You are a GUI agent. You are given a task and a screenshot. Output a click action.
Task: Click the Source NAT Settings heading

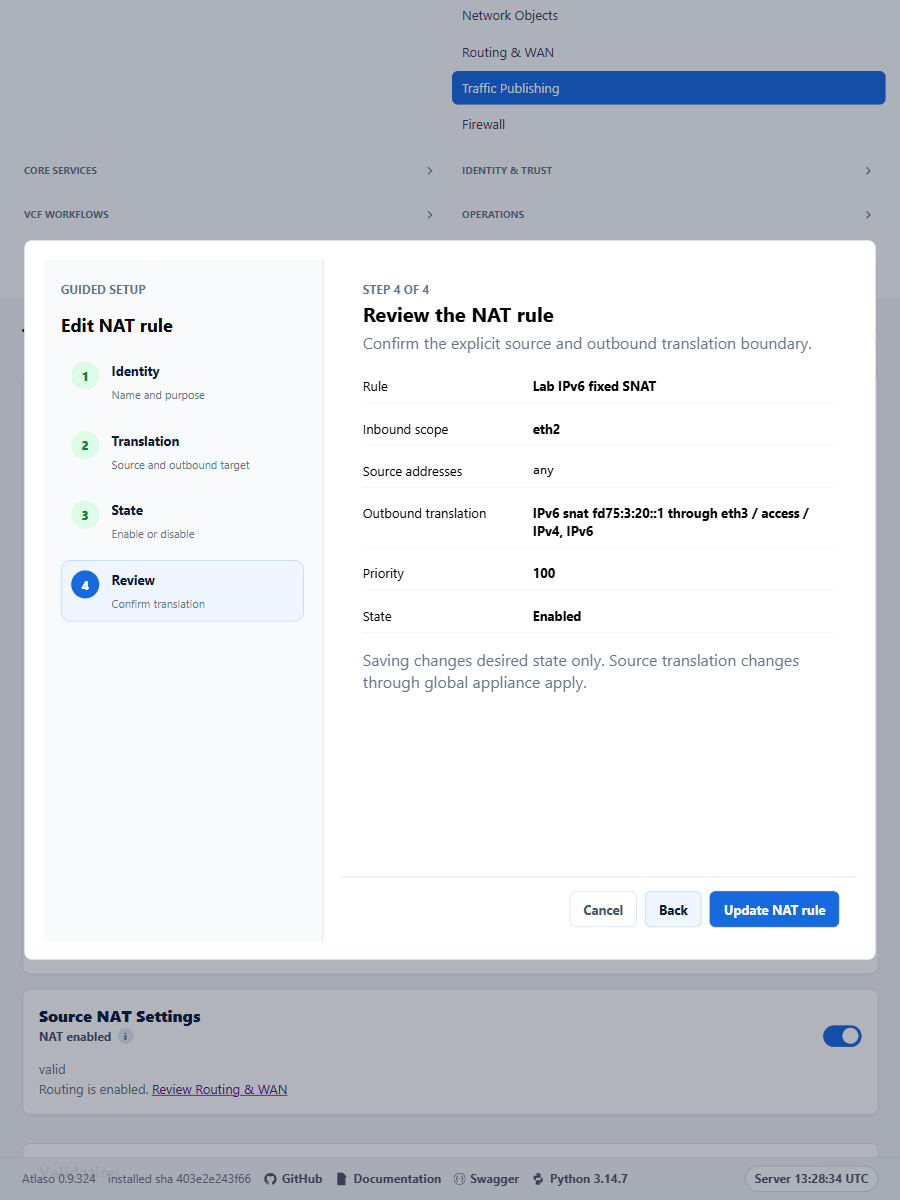(x=120, y=1016)
